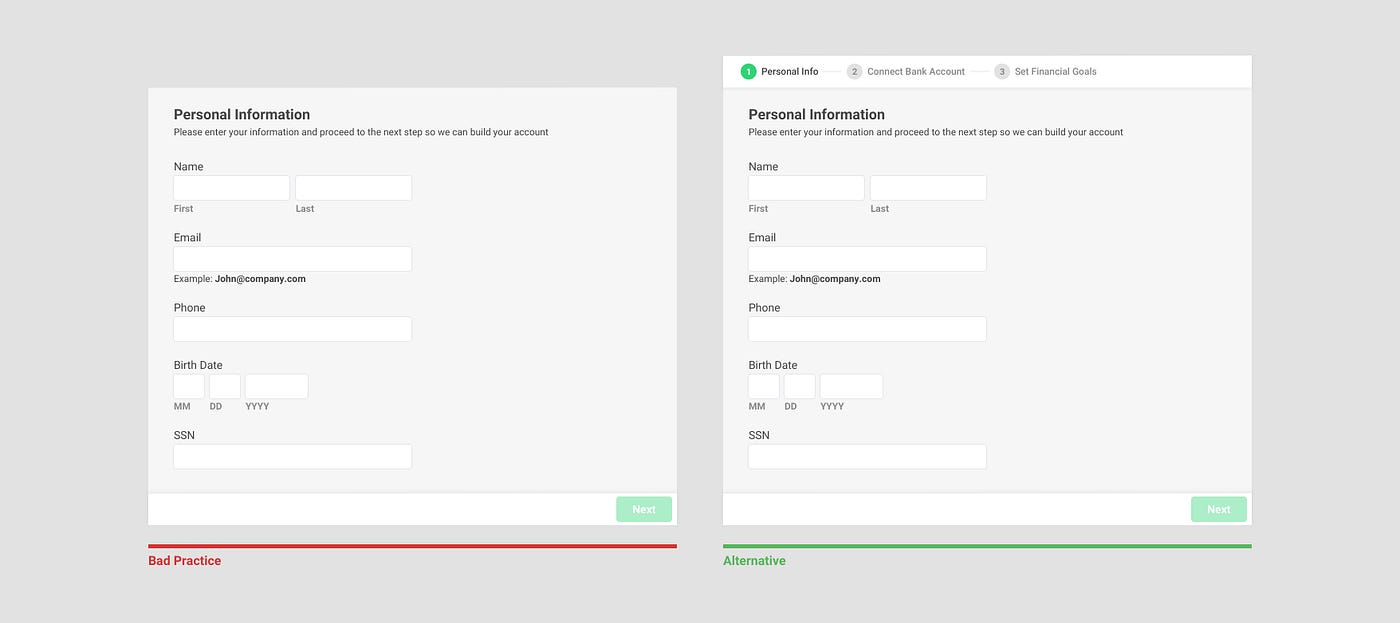Click Phone field in Bad Practice form
This screenshot has width=1400, height=623.
293,329
